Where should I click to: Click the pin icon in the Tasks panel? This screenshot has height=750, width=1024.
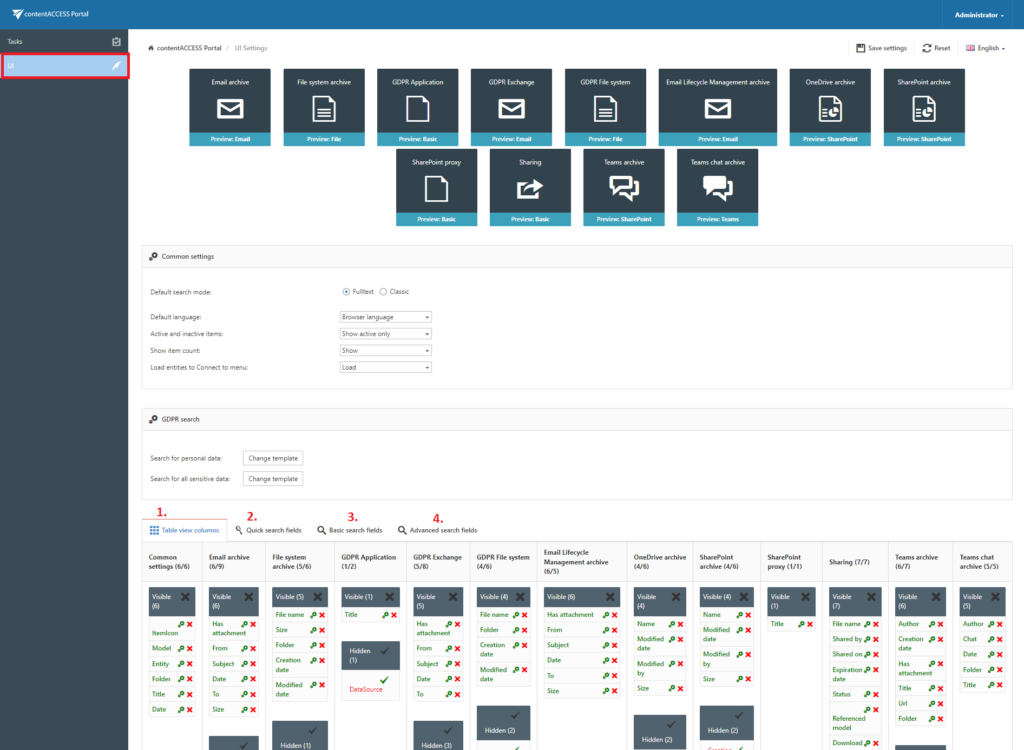[x=117, y=41]
